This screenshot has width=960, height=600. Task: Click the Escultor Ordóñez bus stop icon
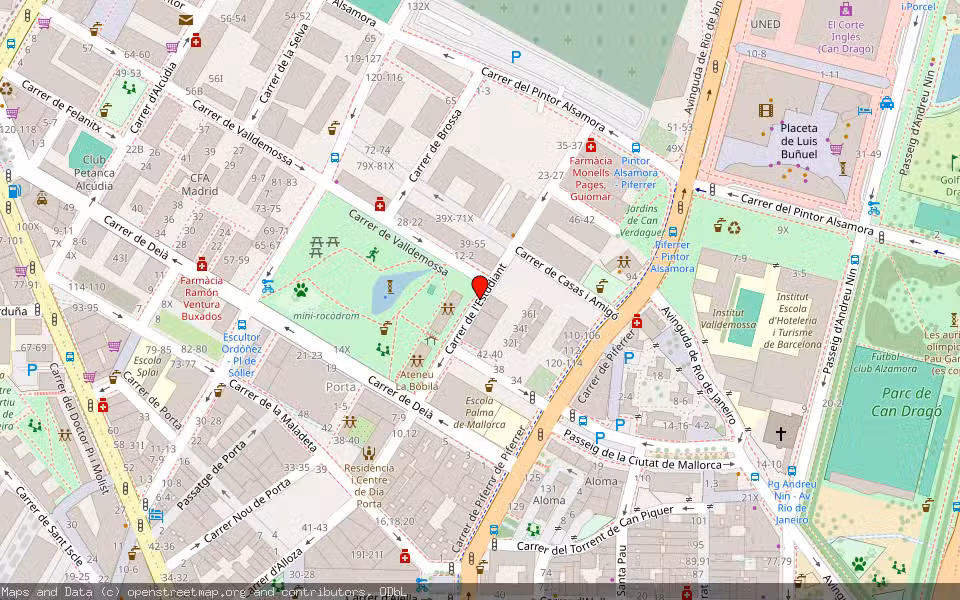[242, 324]
